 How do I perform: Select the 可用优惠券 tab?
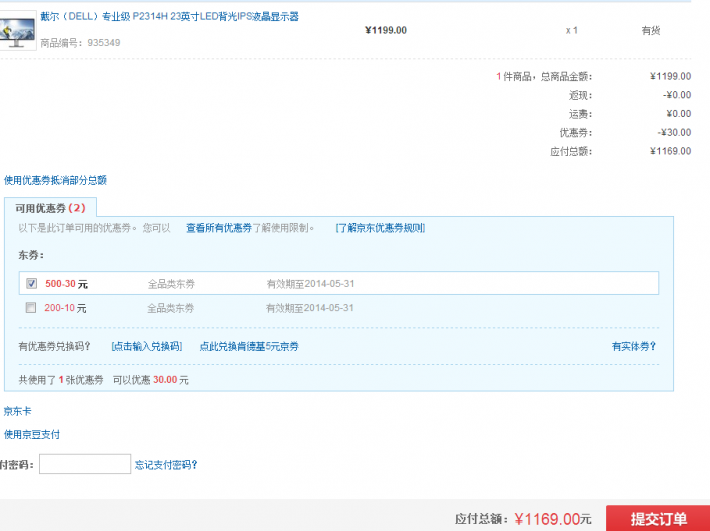(50, 208)
